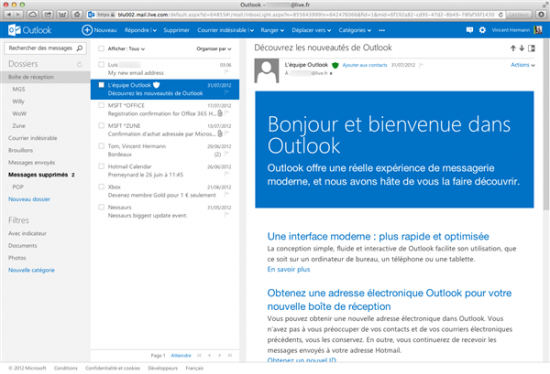Check the Neosaurs message checkbox
Viewport: 550px width, 374px height.
(x=101, y=207)
